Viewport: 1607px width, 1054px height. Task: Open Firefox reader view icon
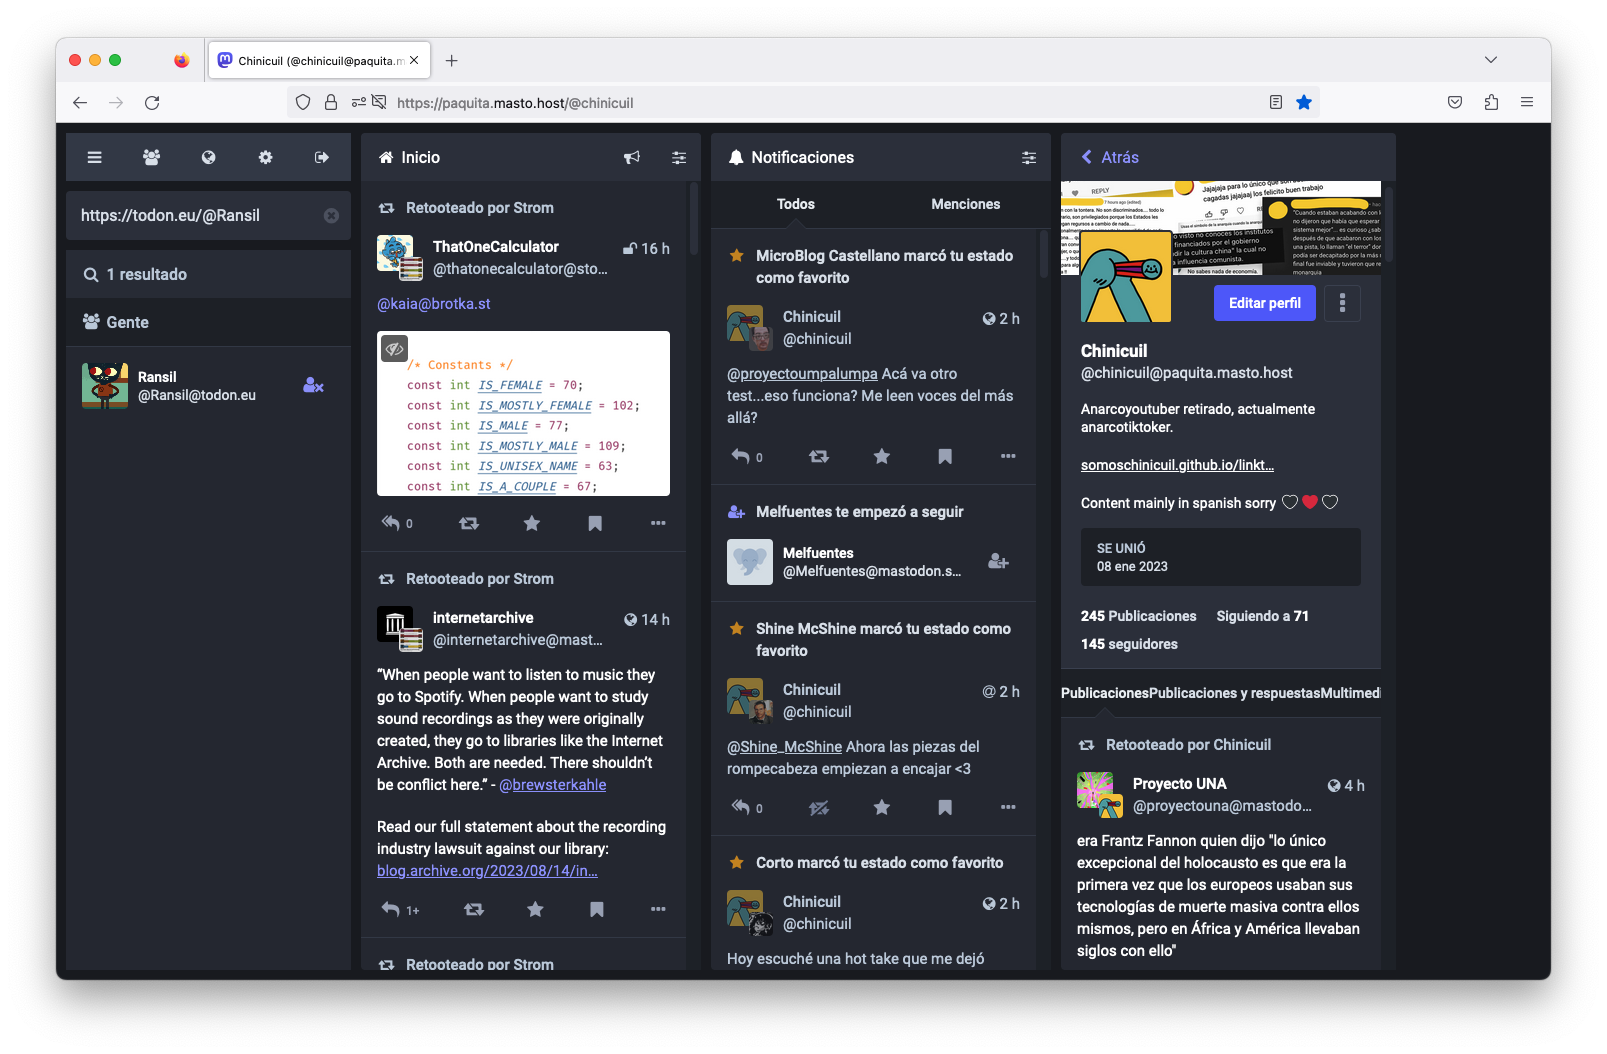[x=1276, y=102]
